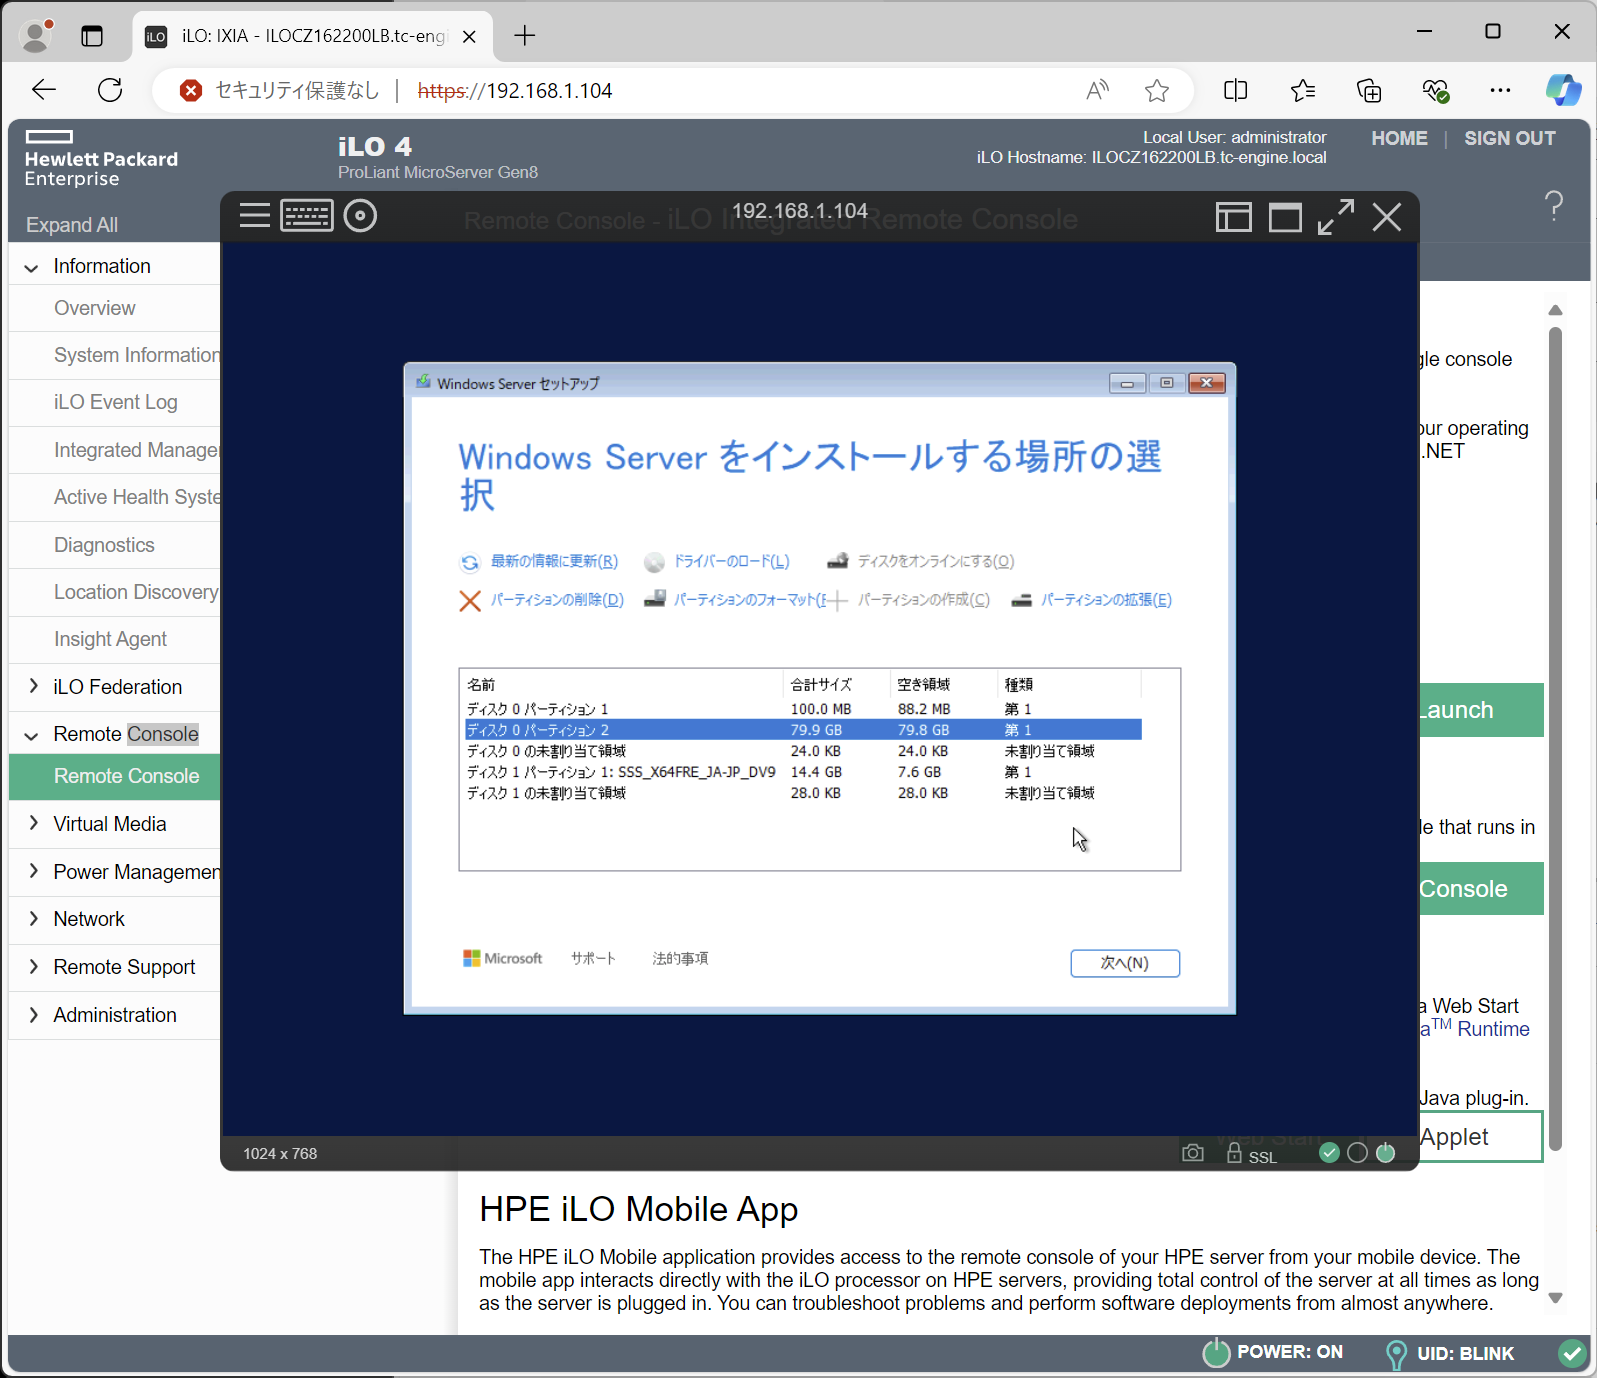Image resolution: width=1597 pixels, height=1378 pixels.
Task: Capture console screenshot camera icon
Action: [1192, 1153]
